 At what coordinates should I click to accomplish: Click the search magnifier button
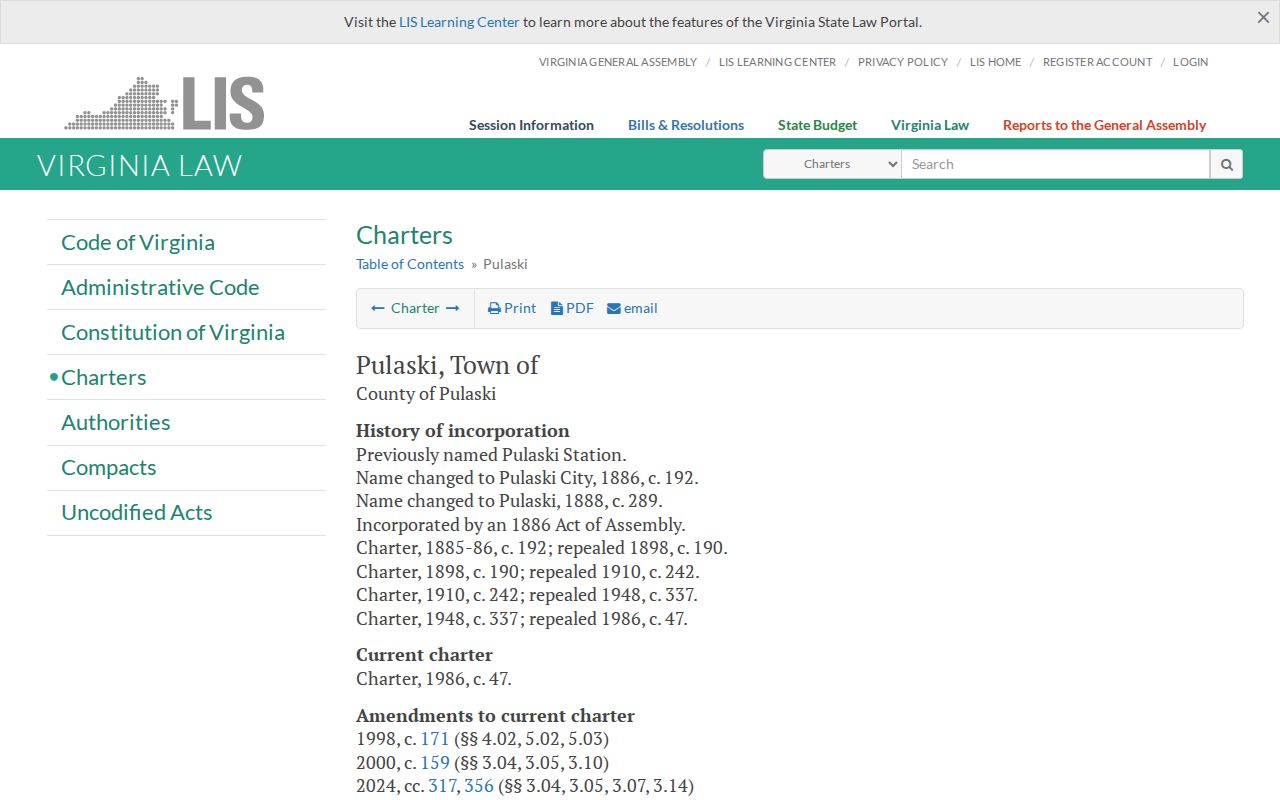tap(1226, 164)
